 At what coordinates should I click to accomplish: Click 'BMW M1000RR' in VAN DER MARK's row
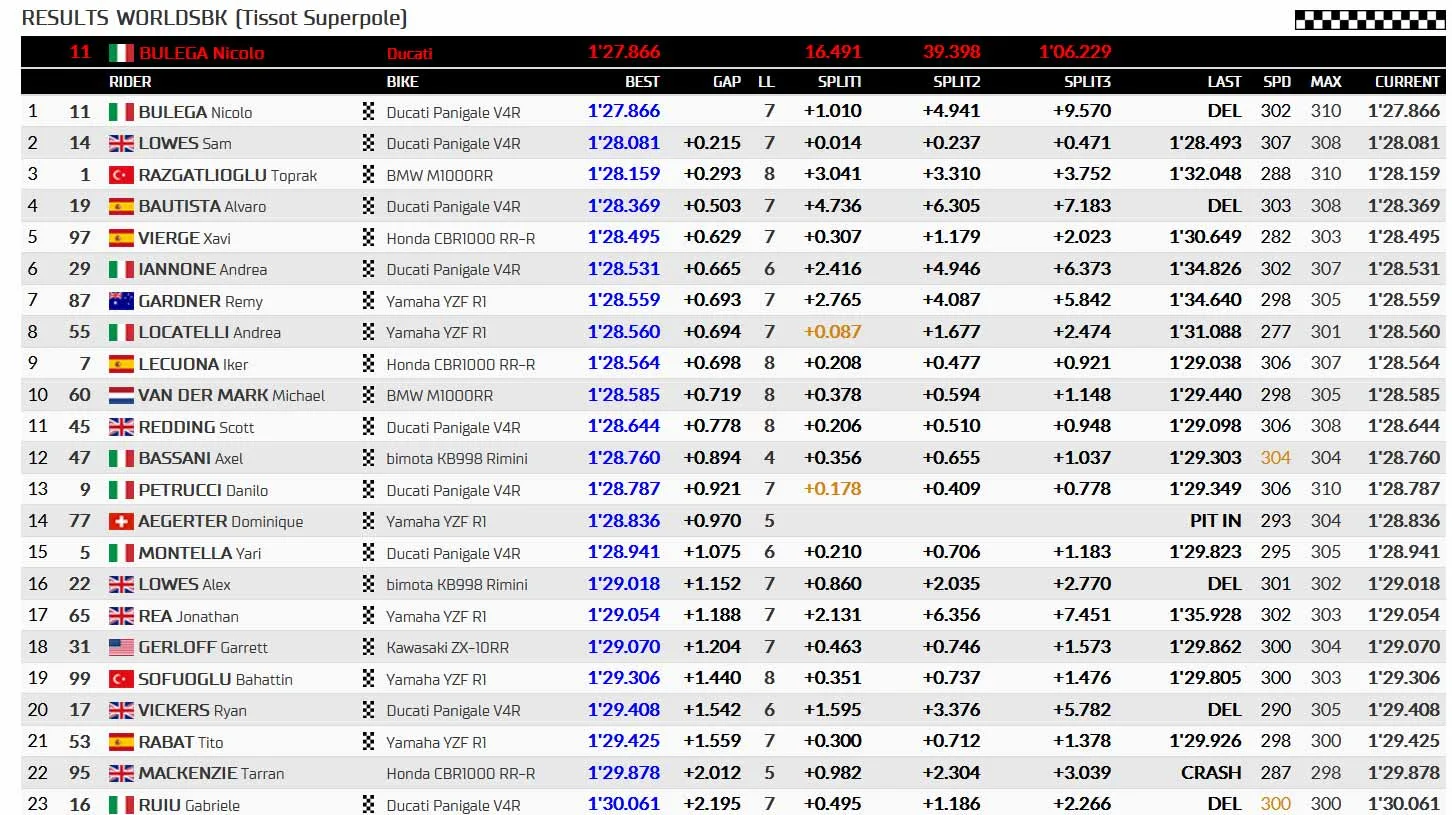[x=440, y=396]
